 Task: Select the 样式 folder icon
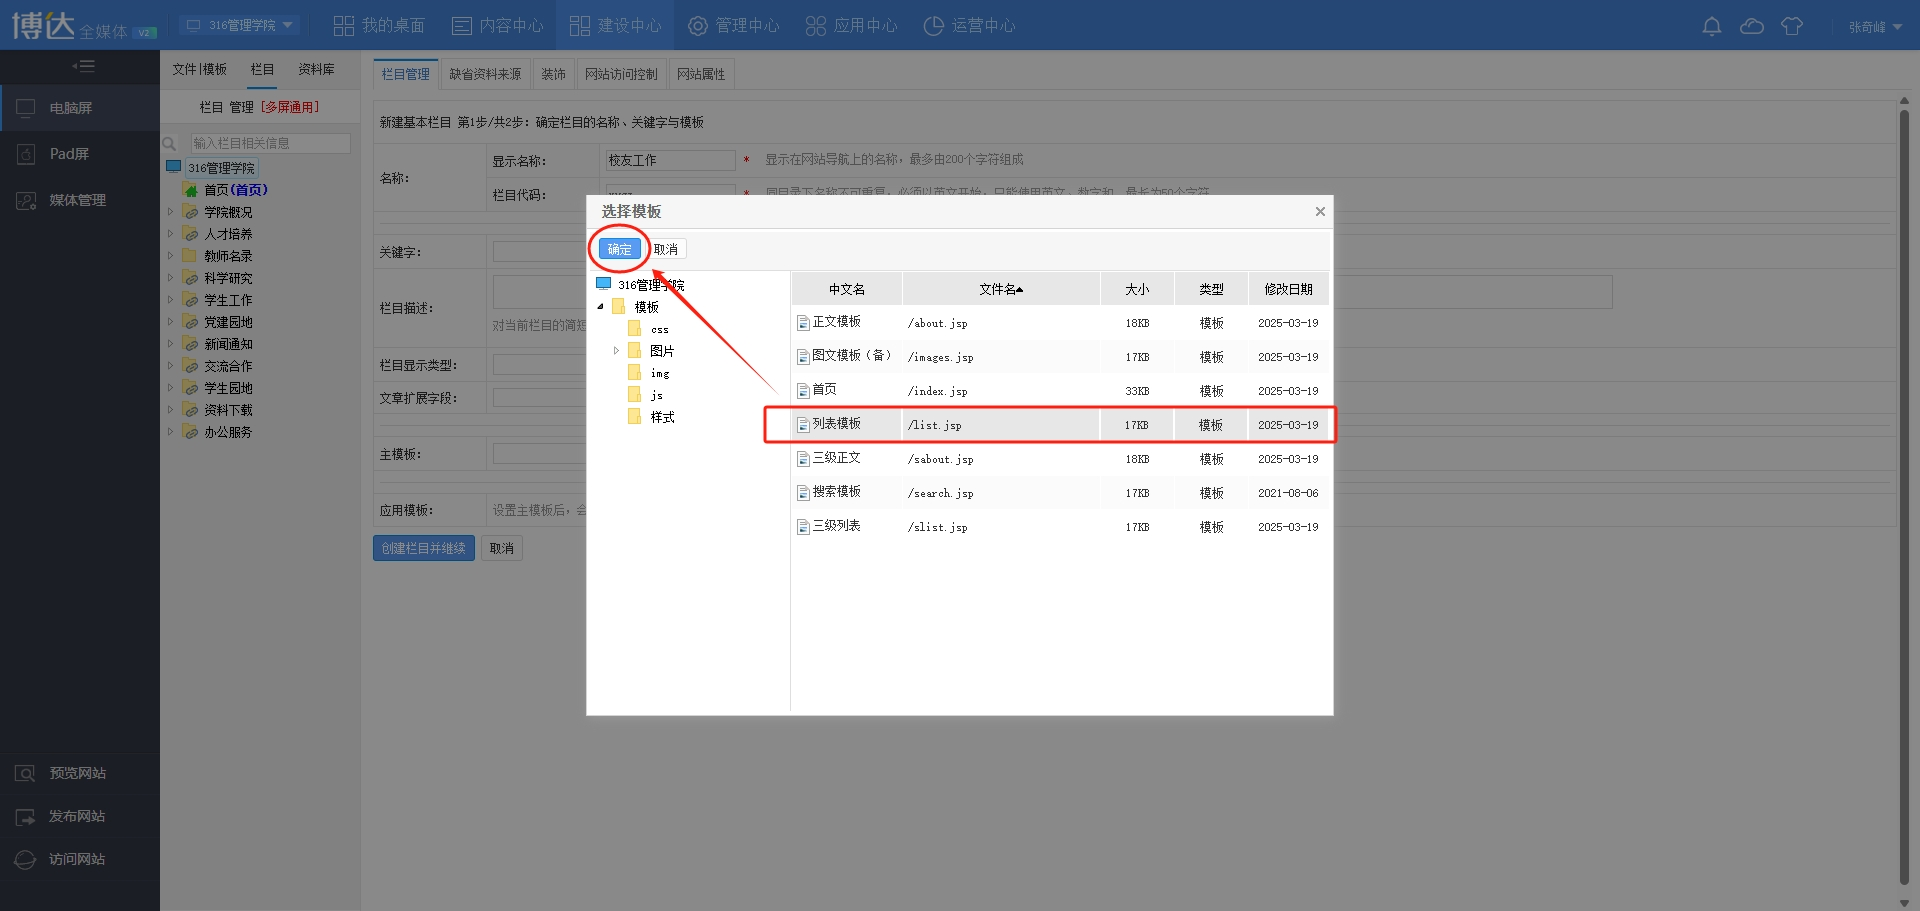635,417
